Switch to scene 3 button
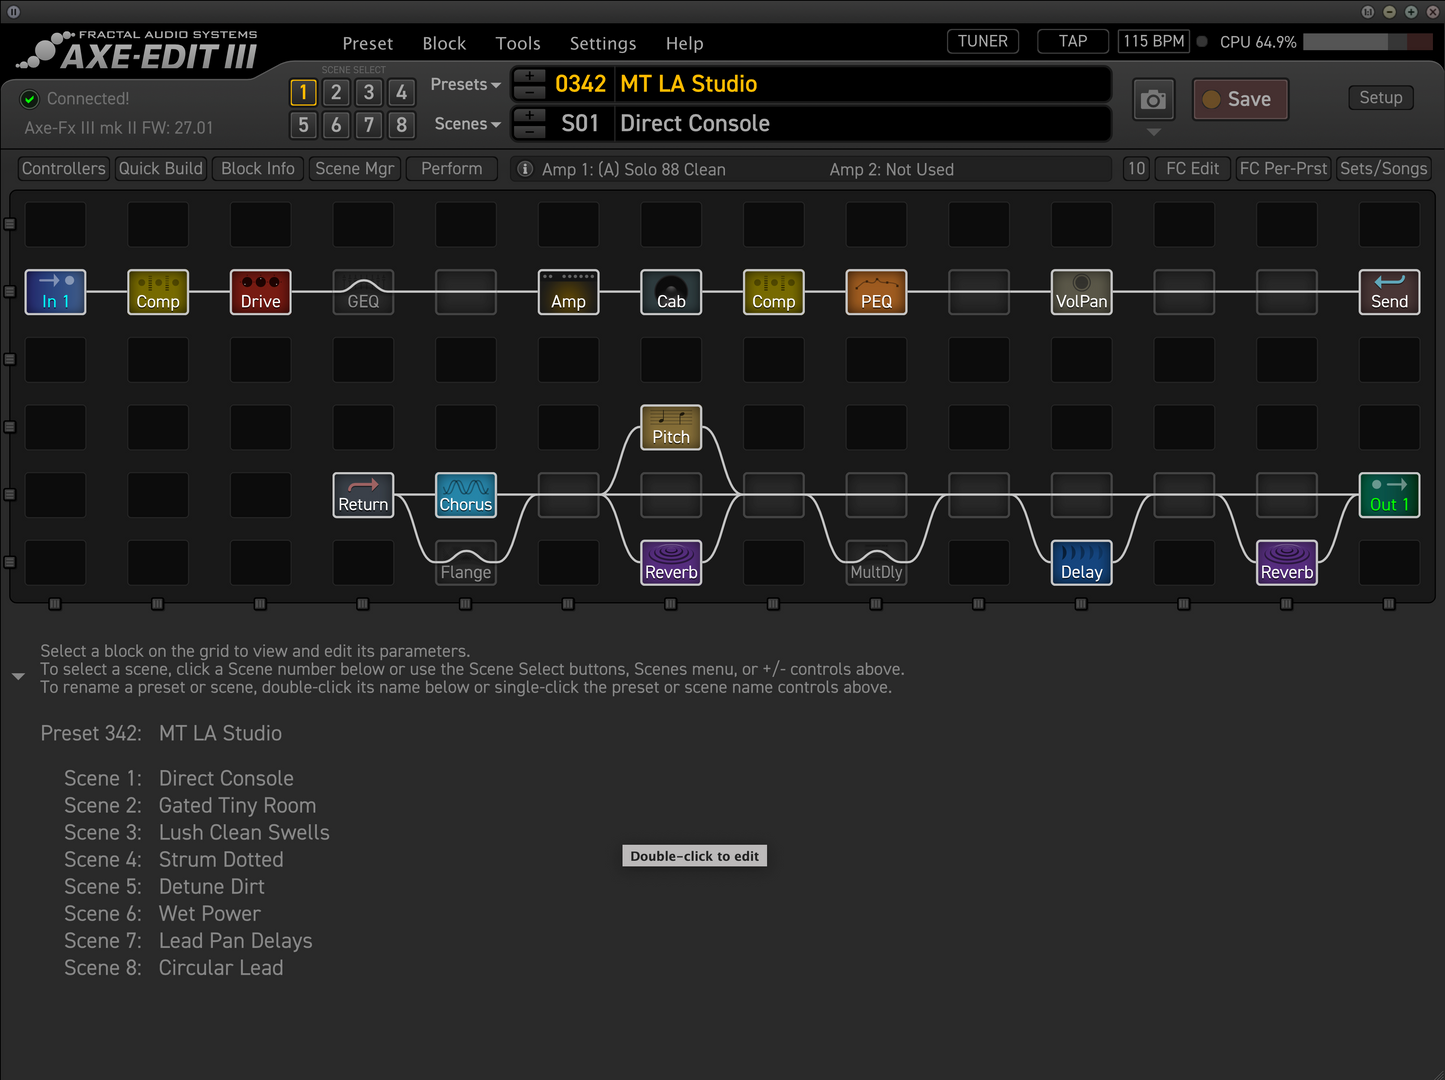The image size is (1445, 1080). coord(369,93)
